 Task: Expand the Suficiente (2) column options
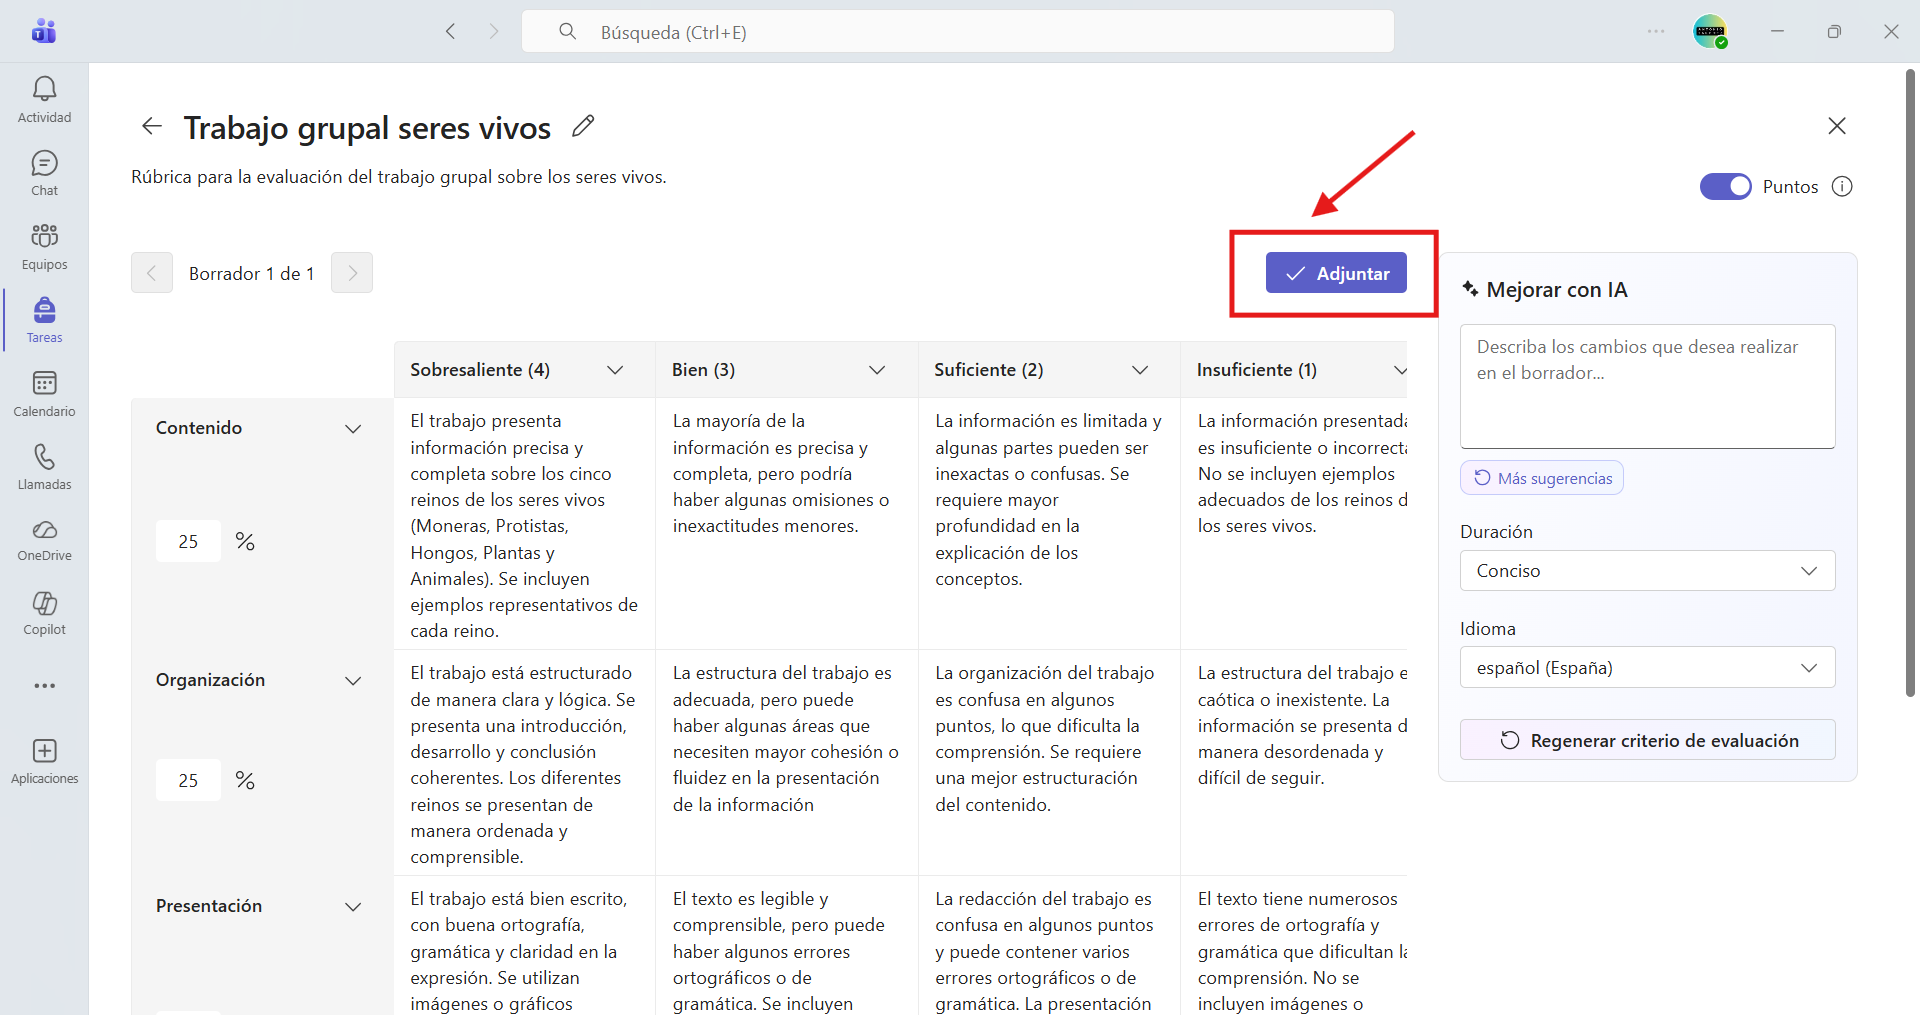[1140, 370]
